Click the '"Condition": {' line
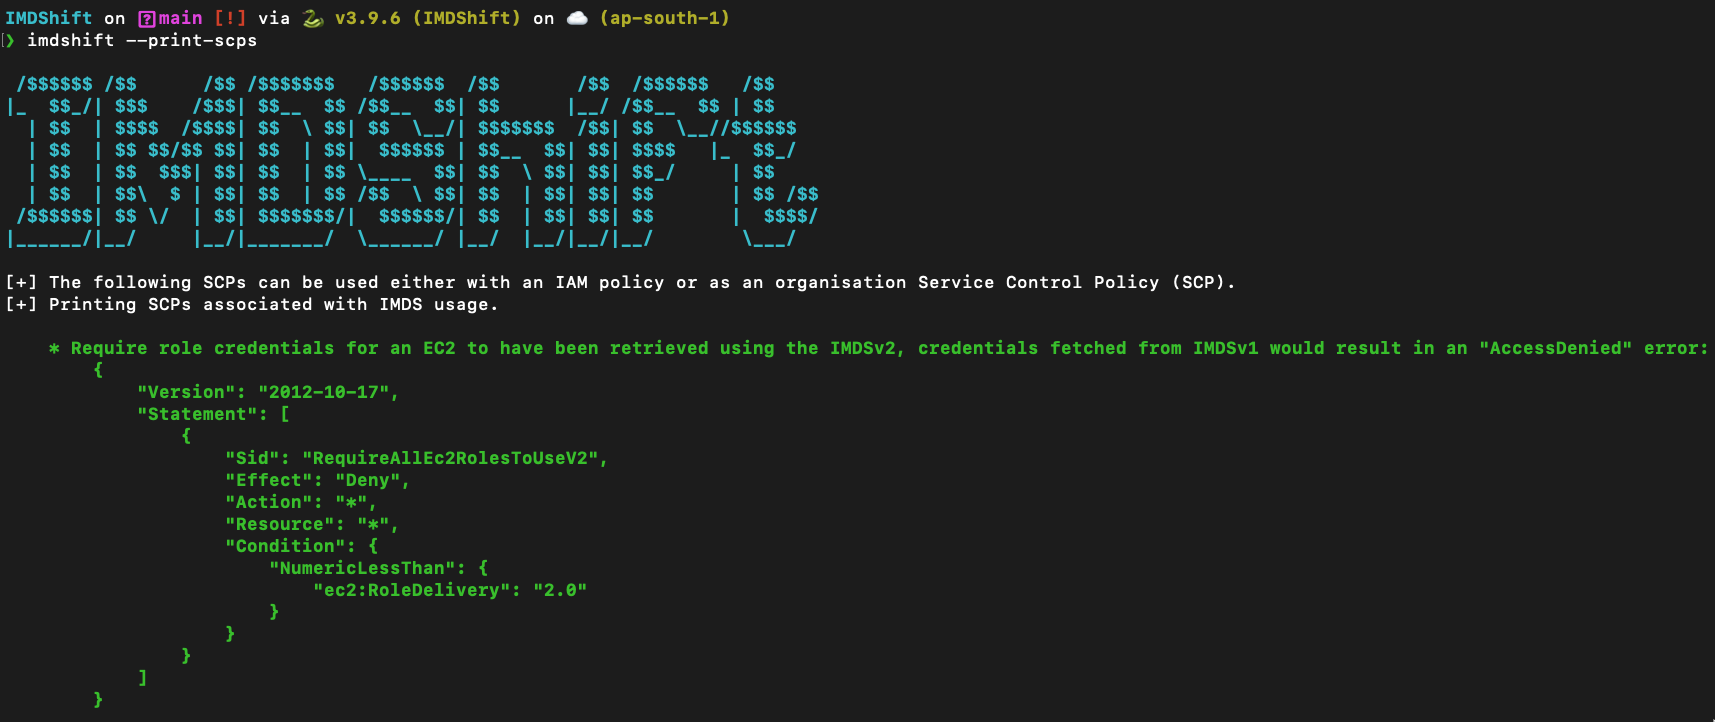 click(x=301, y=546)
